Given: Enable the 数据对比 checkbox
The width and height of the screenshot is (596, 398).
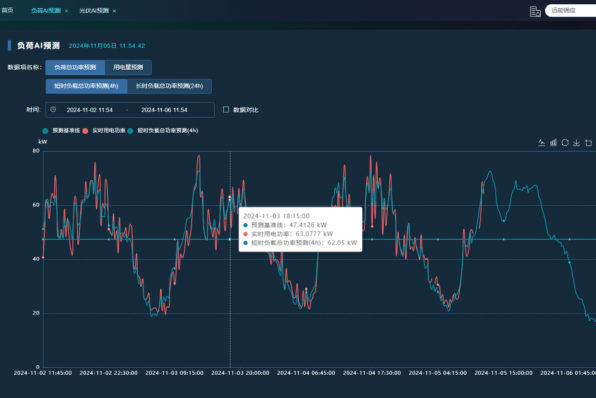Looking at the screenshot, I should [226, 109].
